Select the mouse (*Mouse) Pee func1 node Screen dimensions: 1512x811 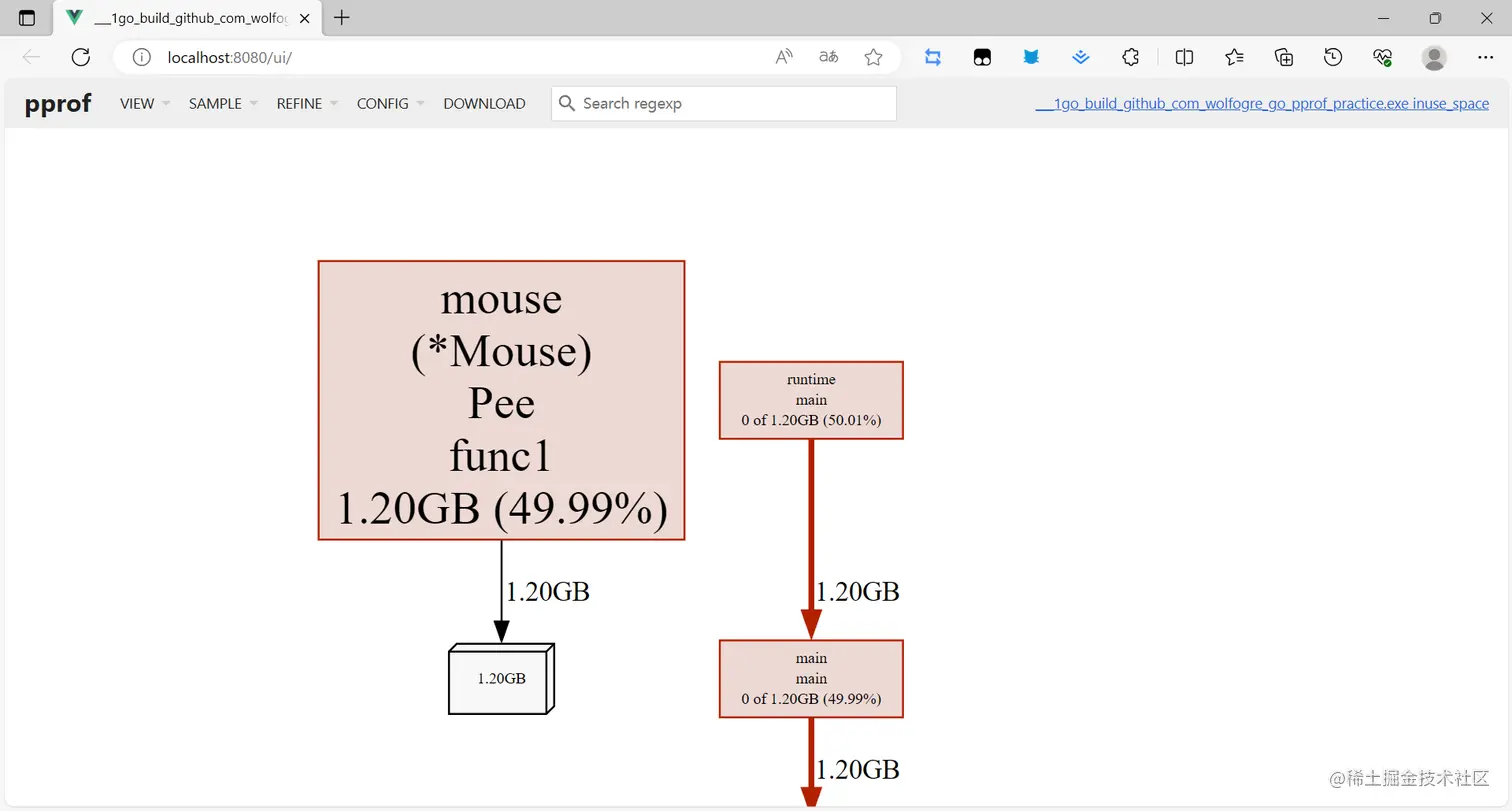coord(501,400)
